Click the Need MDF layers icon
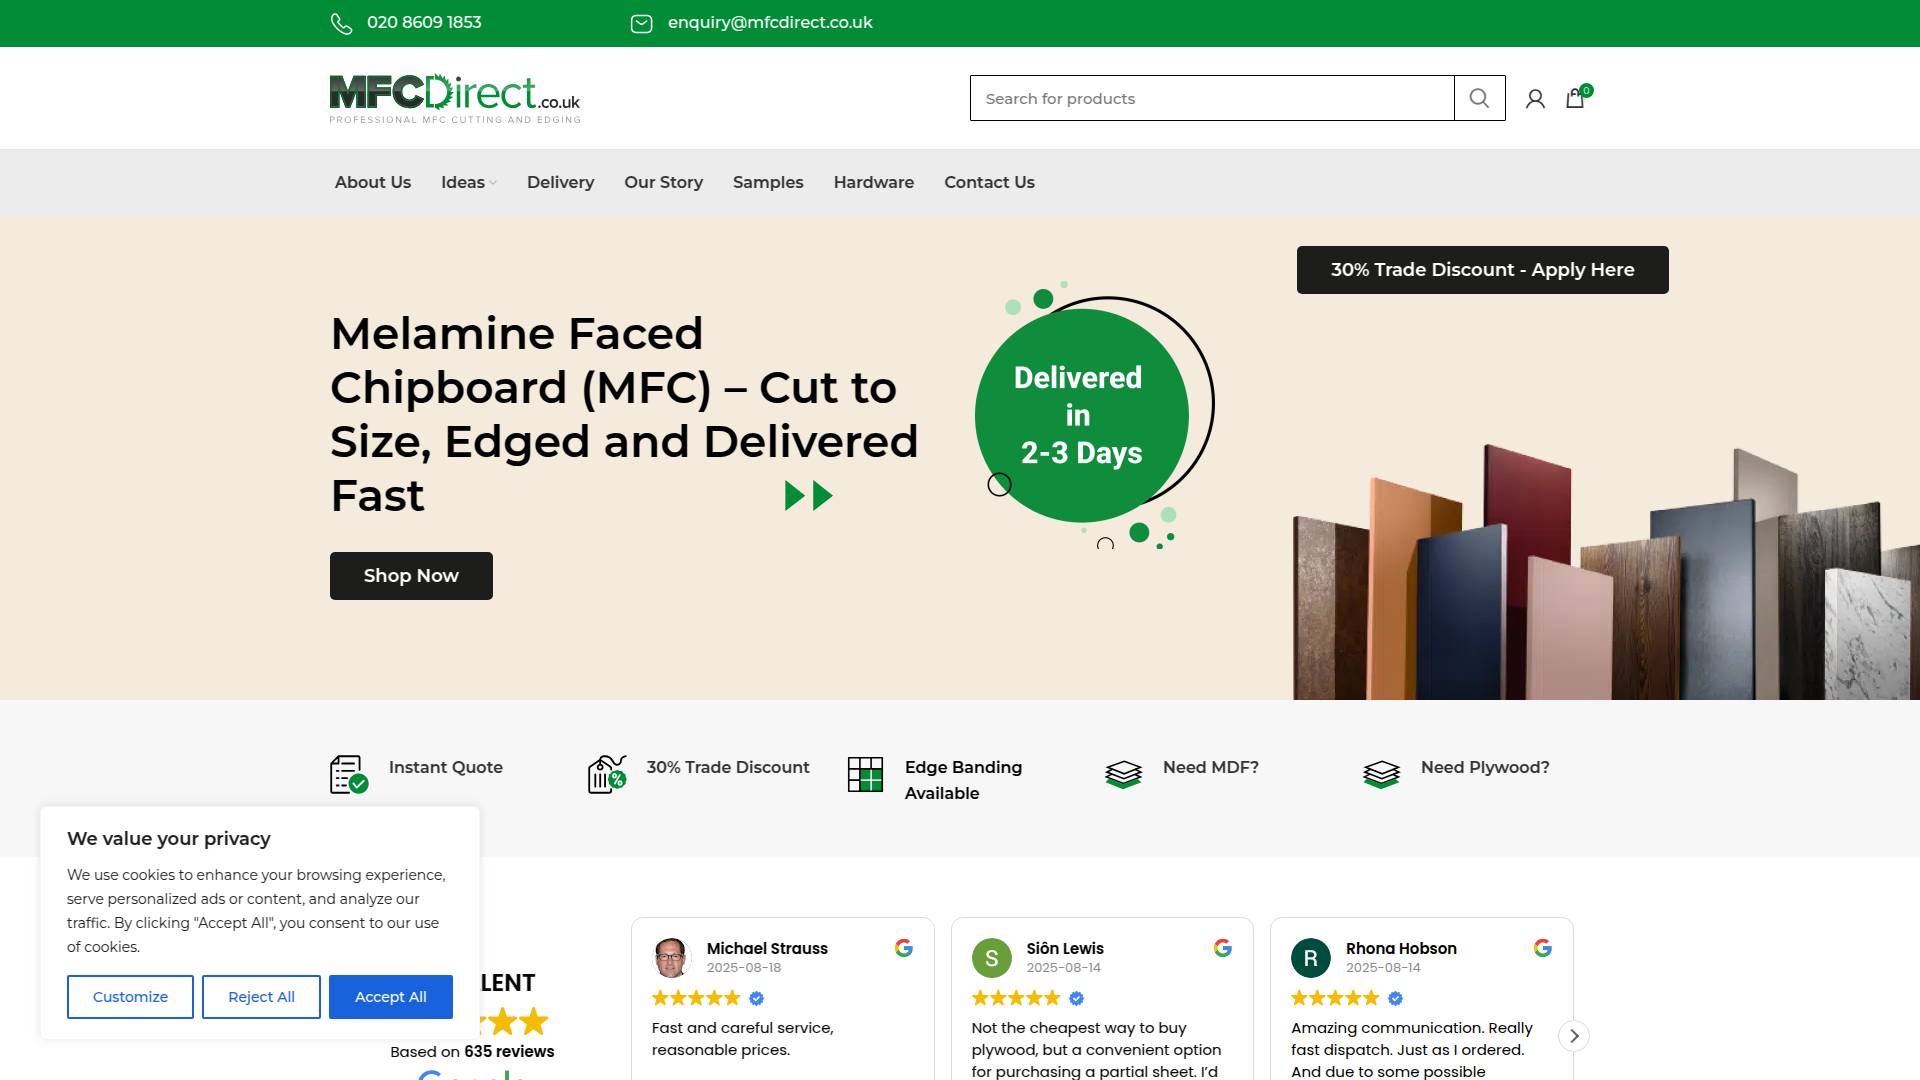Viewport: 1920px width, 1080px height. [1123, 774]
